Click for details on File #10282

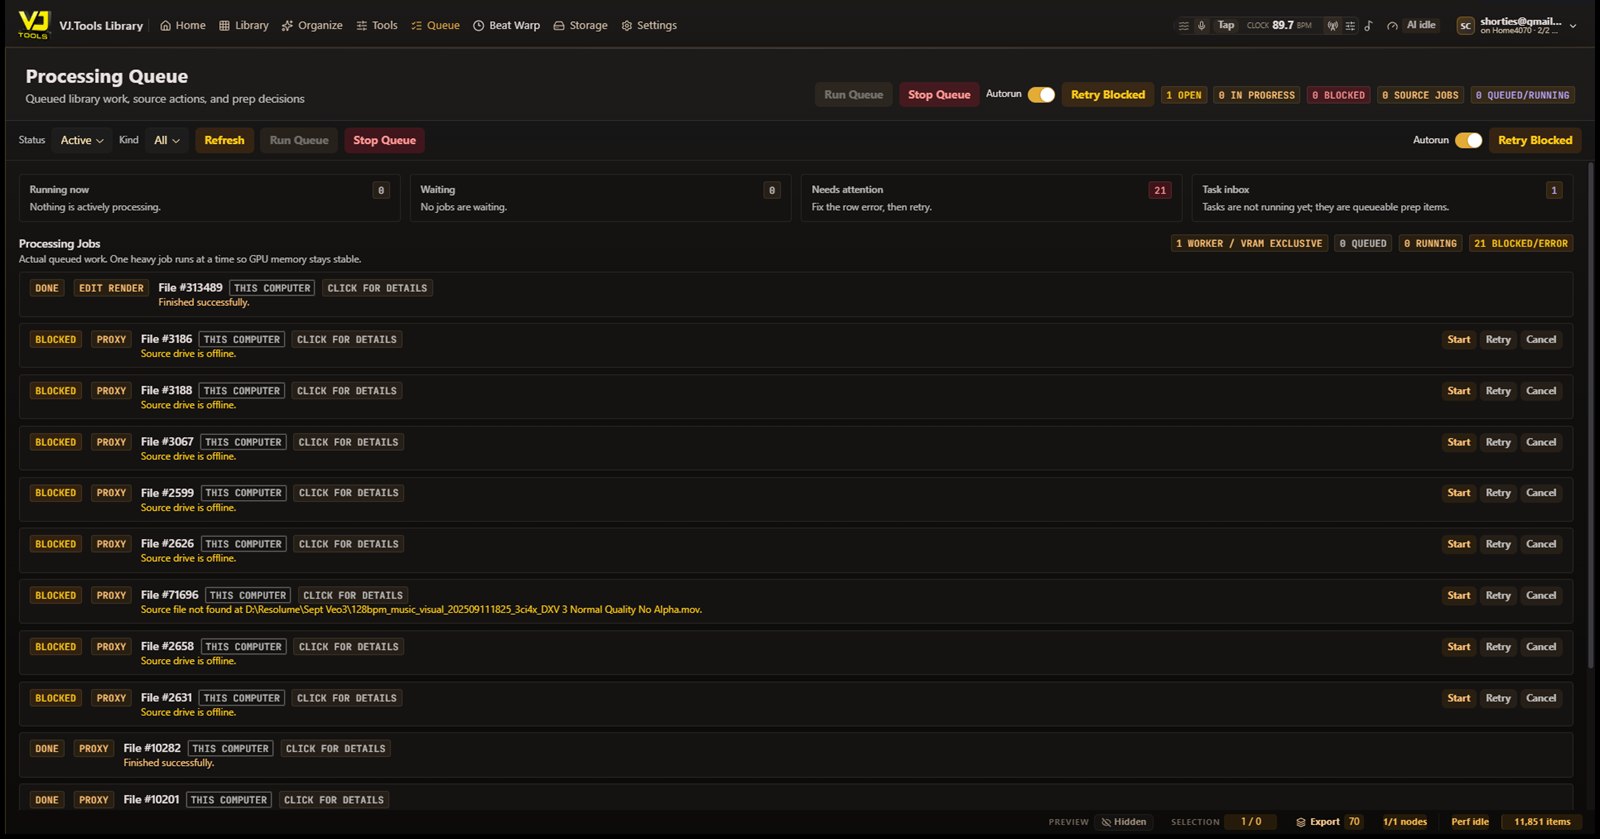pos(336,749)
